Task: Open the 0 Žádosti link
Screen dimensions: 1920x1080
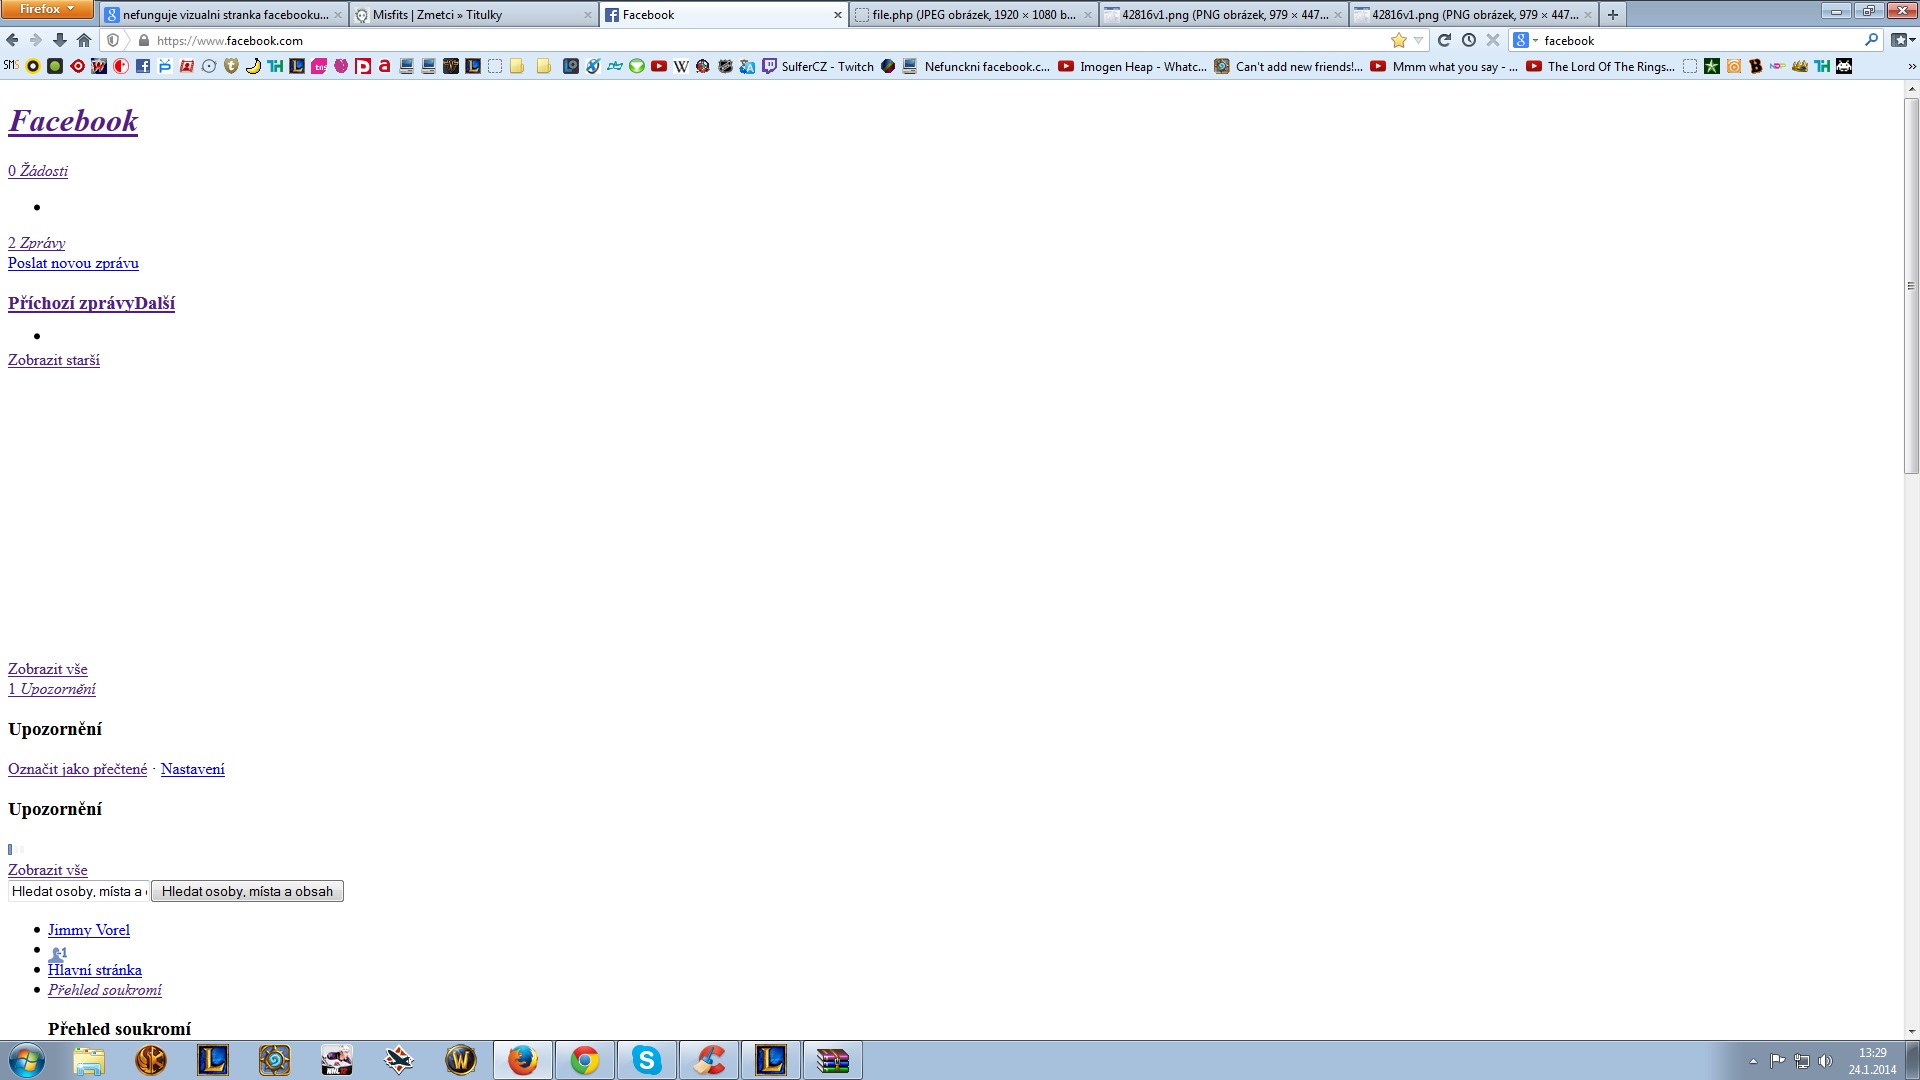Action: 38,171
